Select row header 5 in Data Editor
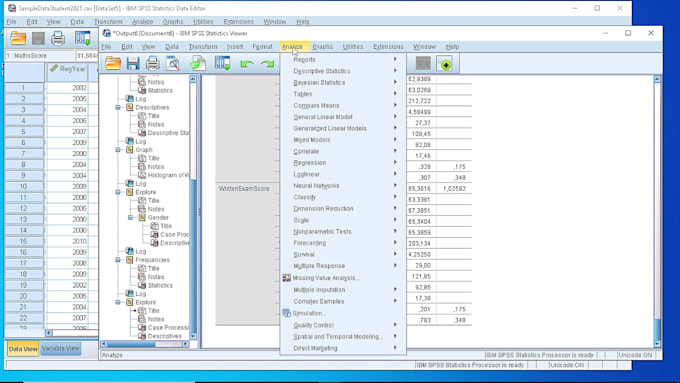Viewport: 680px width, 383px height. tap(23, 131)
